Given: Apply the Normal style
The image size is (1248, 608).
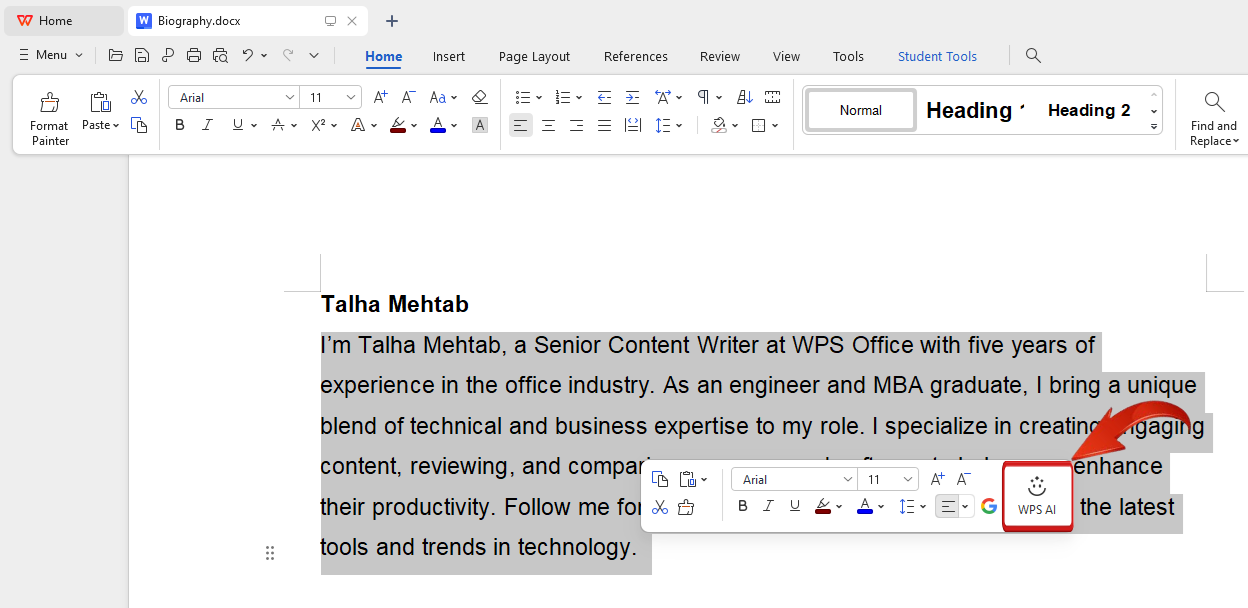Looking at the screenshot, I should pos(861,110).
